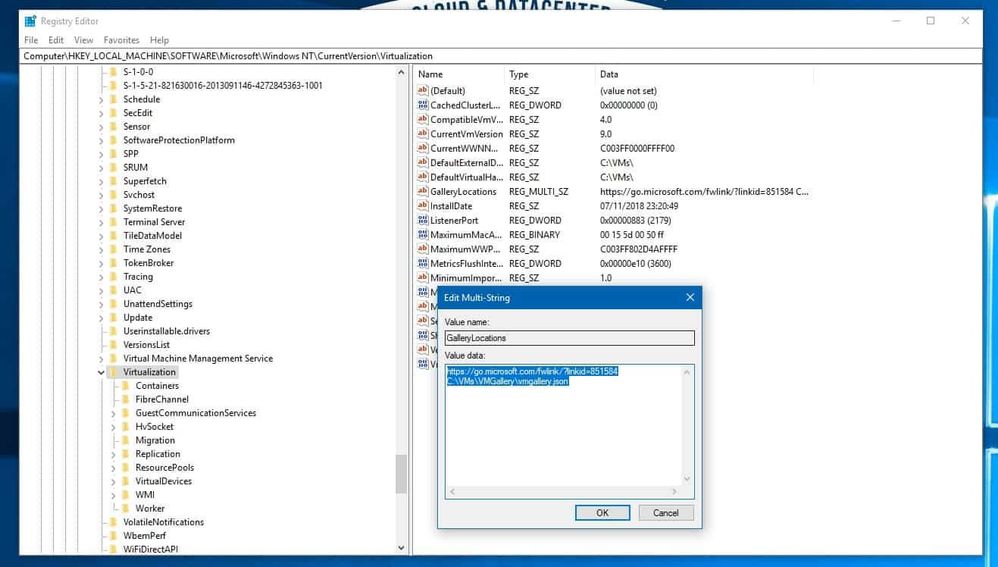This screenshot has width=998, height=567.
Task: Click the tree pane scroll down arrow
Action: pos(401,547)
